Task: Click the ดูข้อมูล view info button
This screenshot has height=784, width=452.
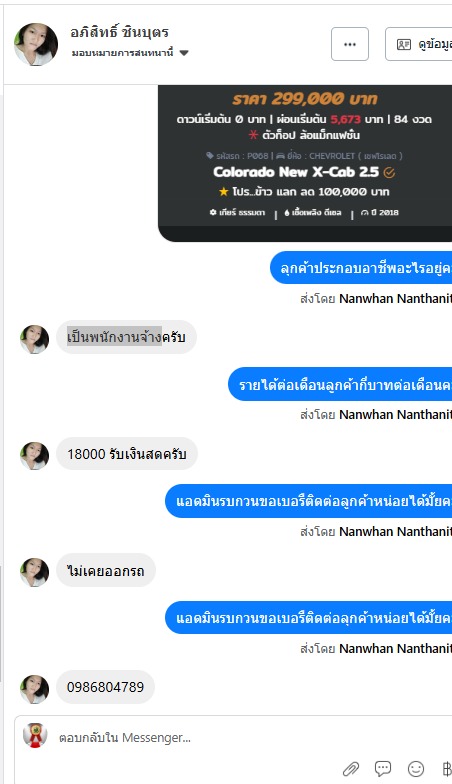Action: [419, 44]
